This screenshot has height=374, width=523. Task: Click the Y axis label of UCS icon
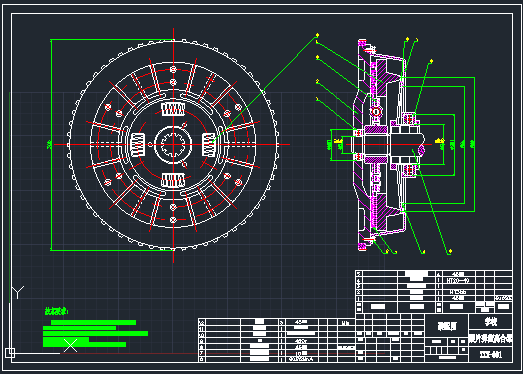click(18, 292)
